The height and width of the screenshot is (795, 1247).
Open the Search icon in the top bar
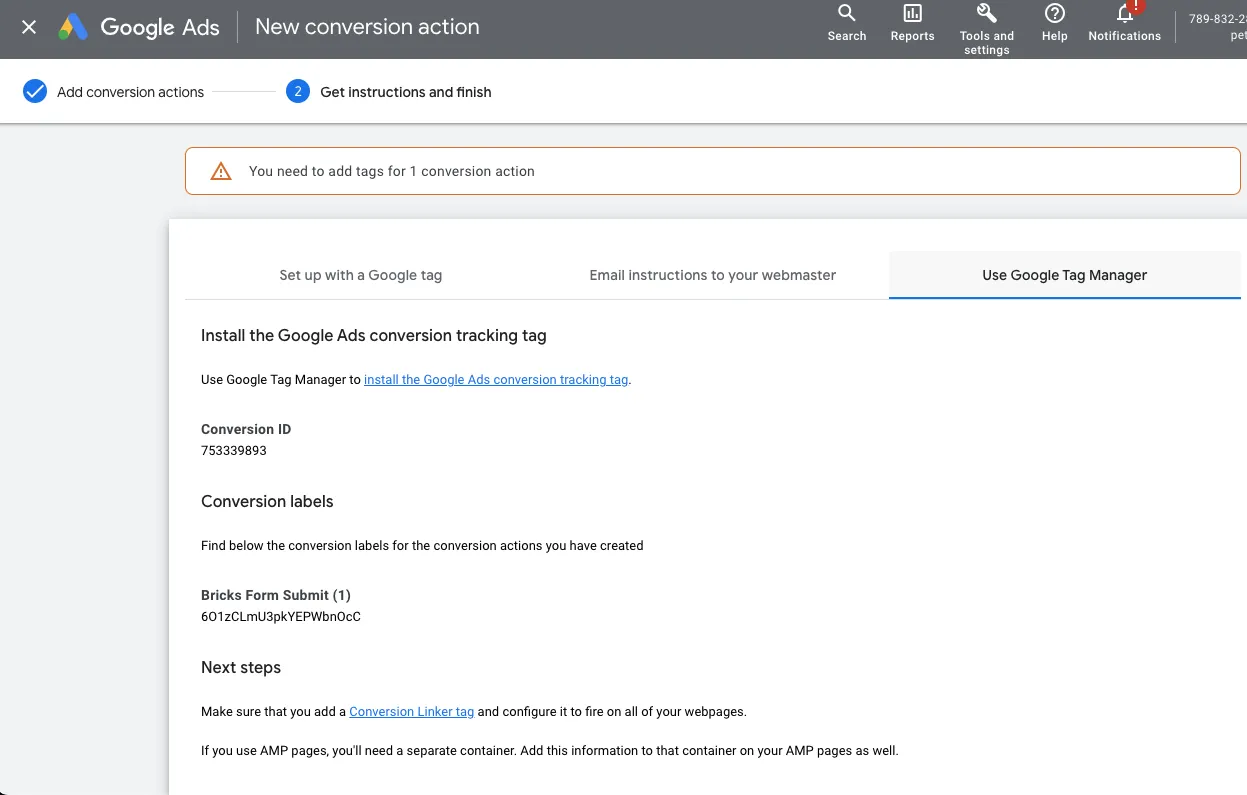846,20
